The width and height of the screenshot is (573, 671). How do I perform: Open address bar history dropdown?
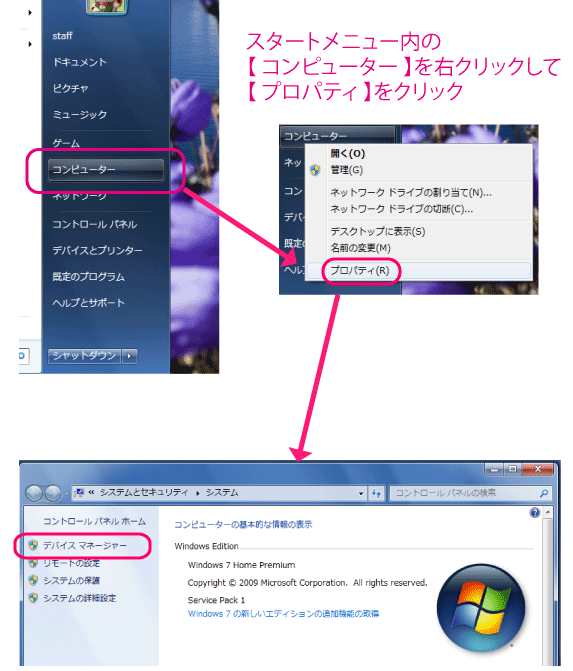(361, 493)
